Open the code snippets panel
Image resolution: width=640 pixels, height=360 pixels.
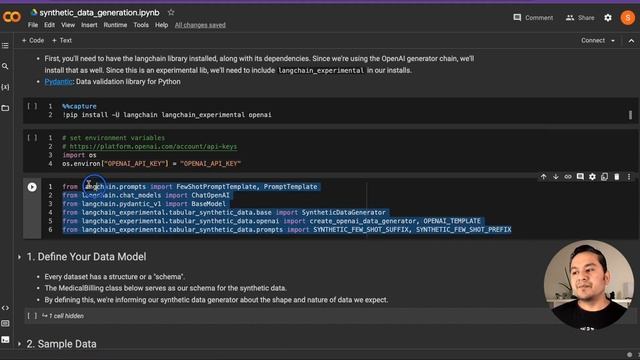pyautogui.click(x=5, y=308)
